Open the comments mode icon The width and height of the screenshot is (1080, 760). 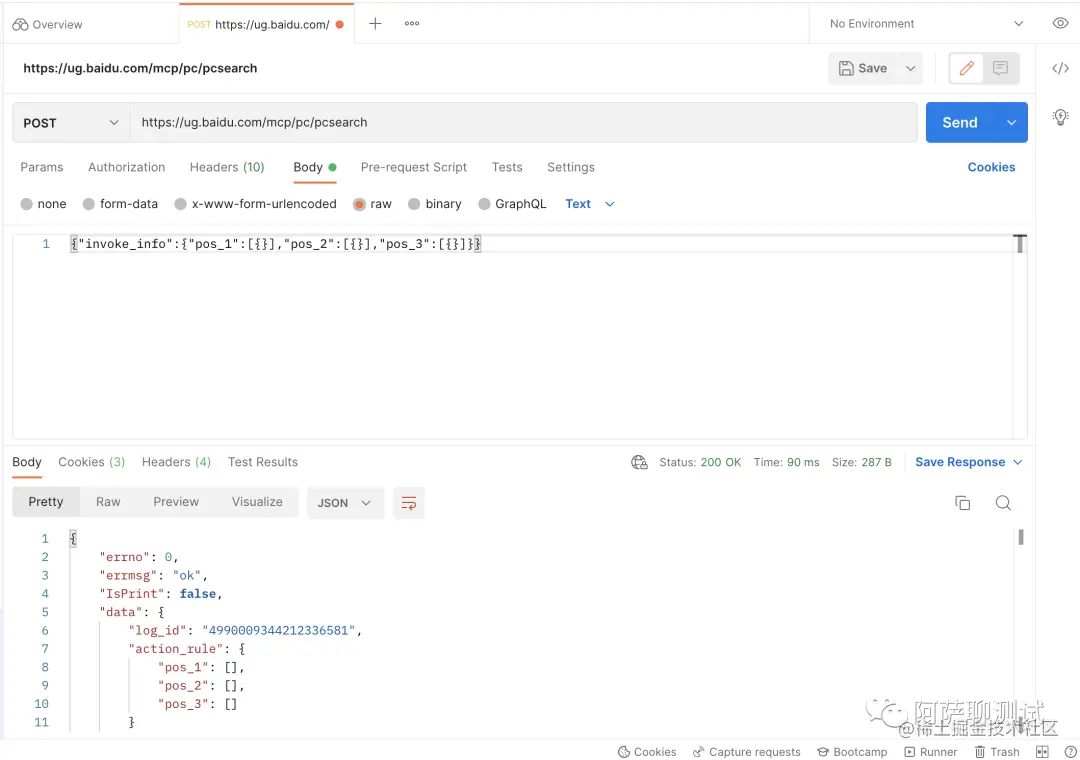pos(1000,68)
